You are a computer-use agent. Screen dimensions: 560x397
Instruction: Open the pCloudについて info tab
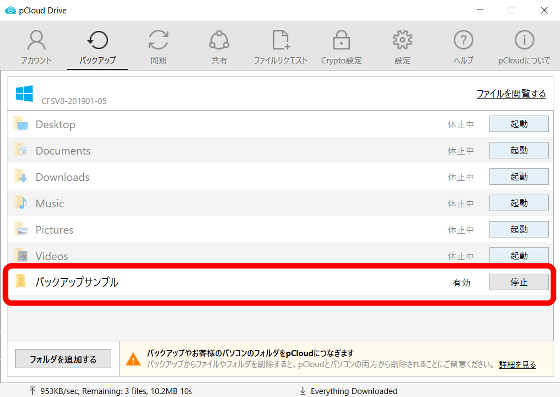[x=524, y=47]
